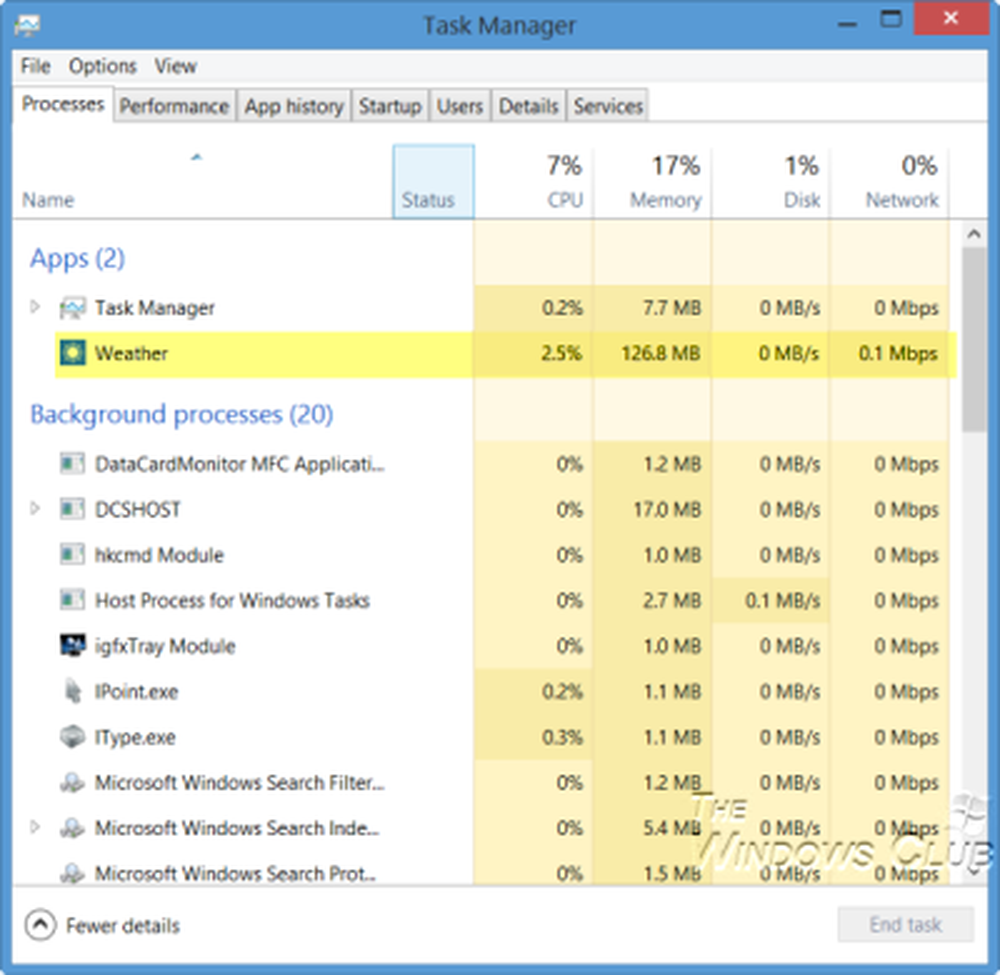1000x975 pixels.
Task: Click the igfxTray Module icon
Action: coord(72,645)
